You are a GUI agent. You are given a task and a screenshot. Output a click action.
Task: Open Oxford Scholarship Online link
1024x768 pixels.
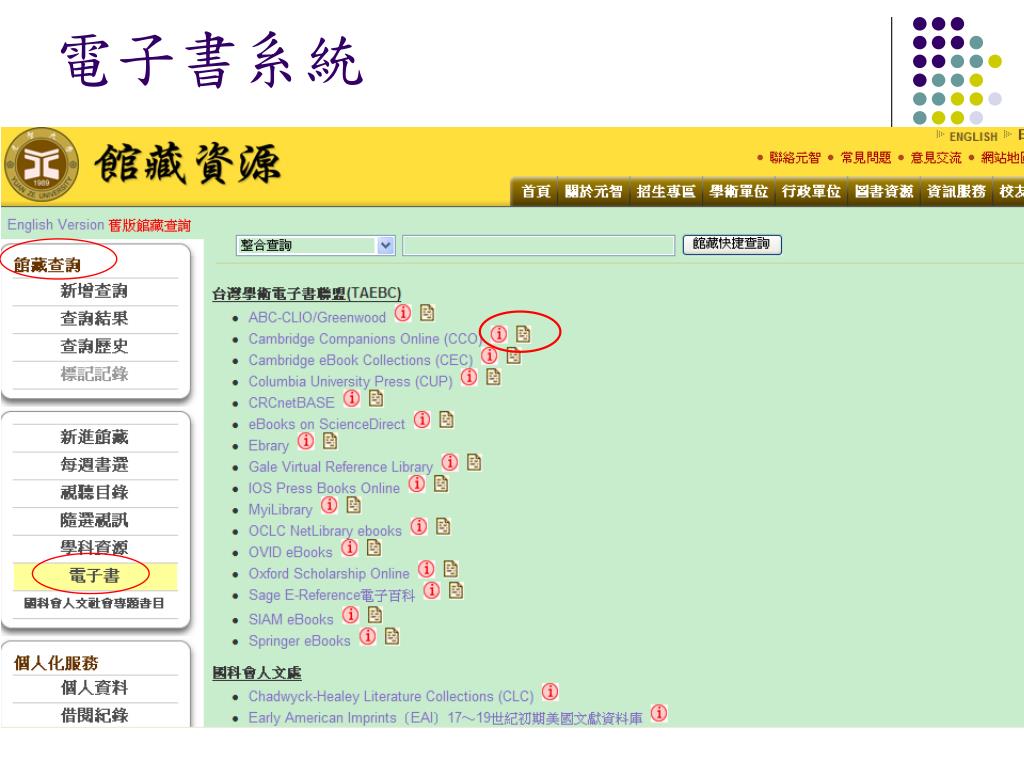[329, 574]
